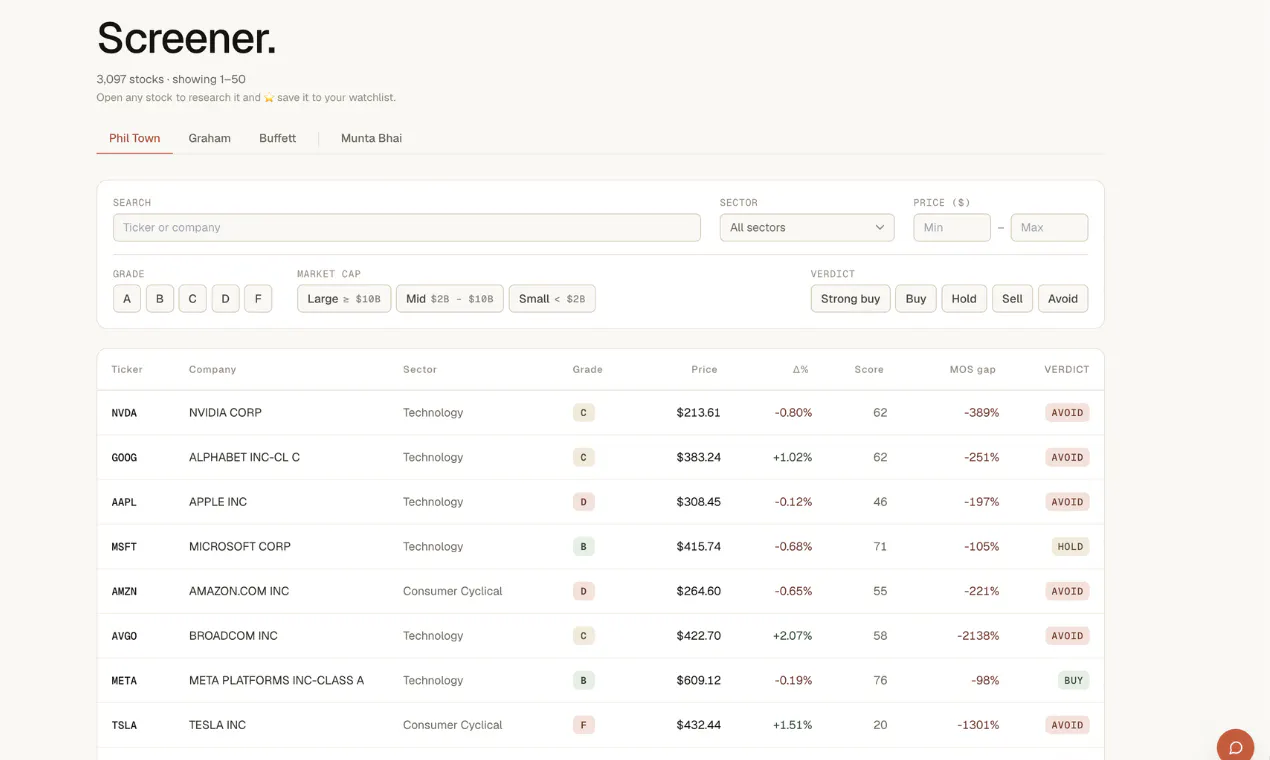Focus the Max price field
This screenshot has width=1270, height=760.
point(1049,227)
